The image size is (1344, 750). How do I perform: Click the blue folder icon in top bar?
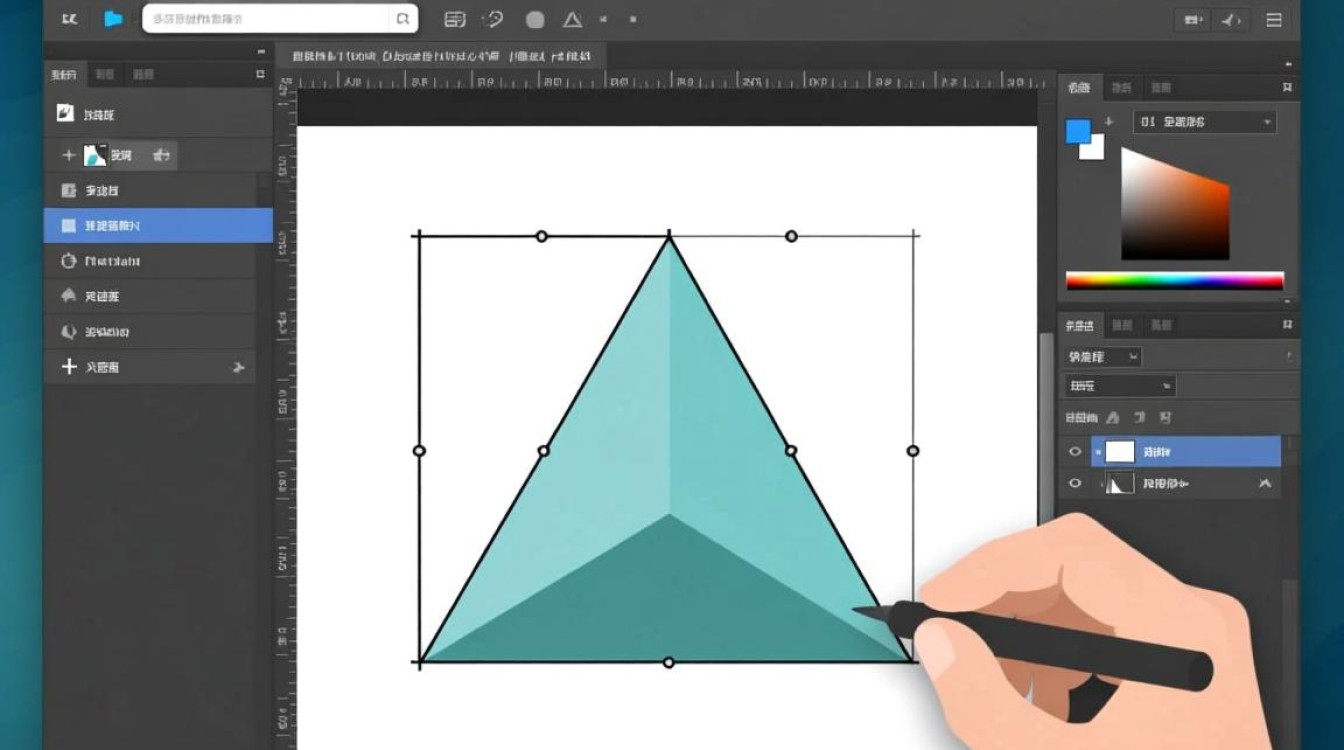[113, 19]
